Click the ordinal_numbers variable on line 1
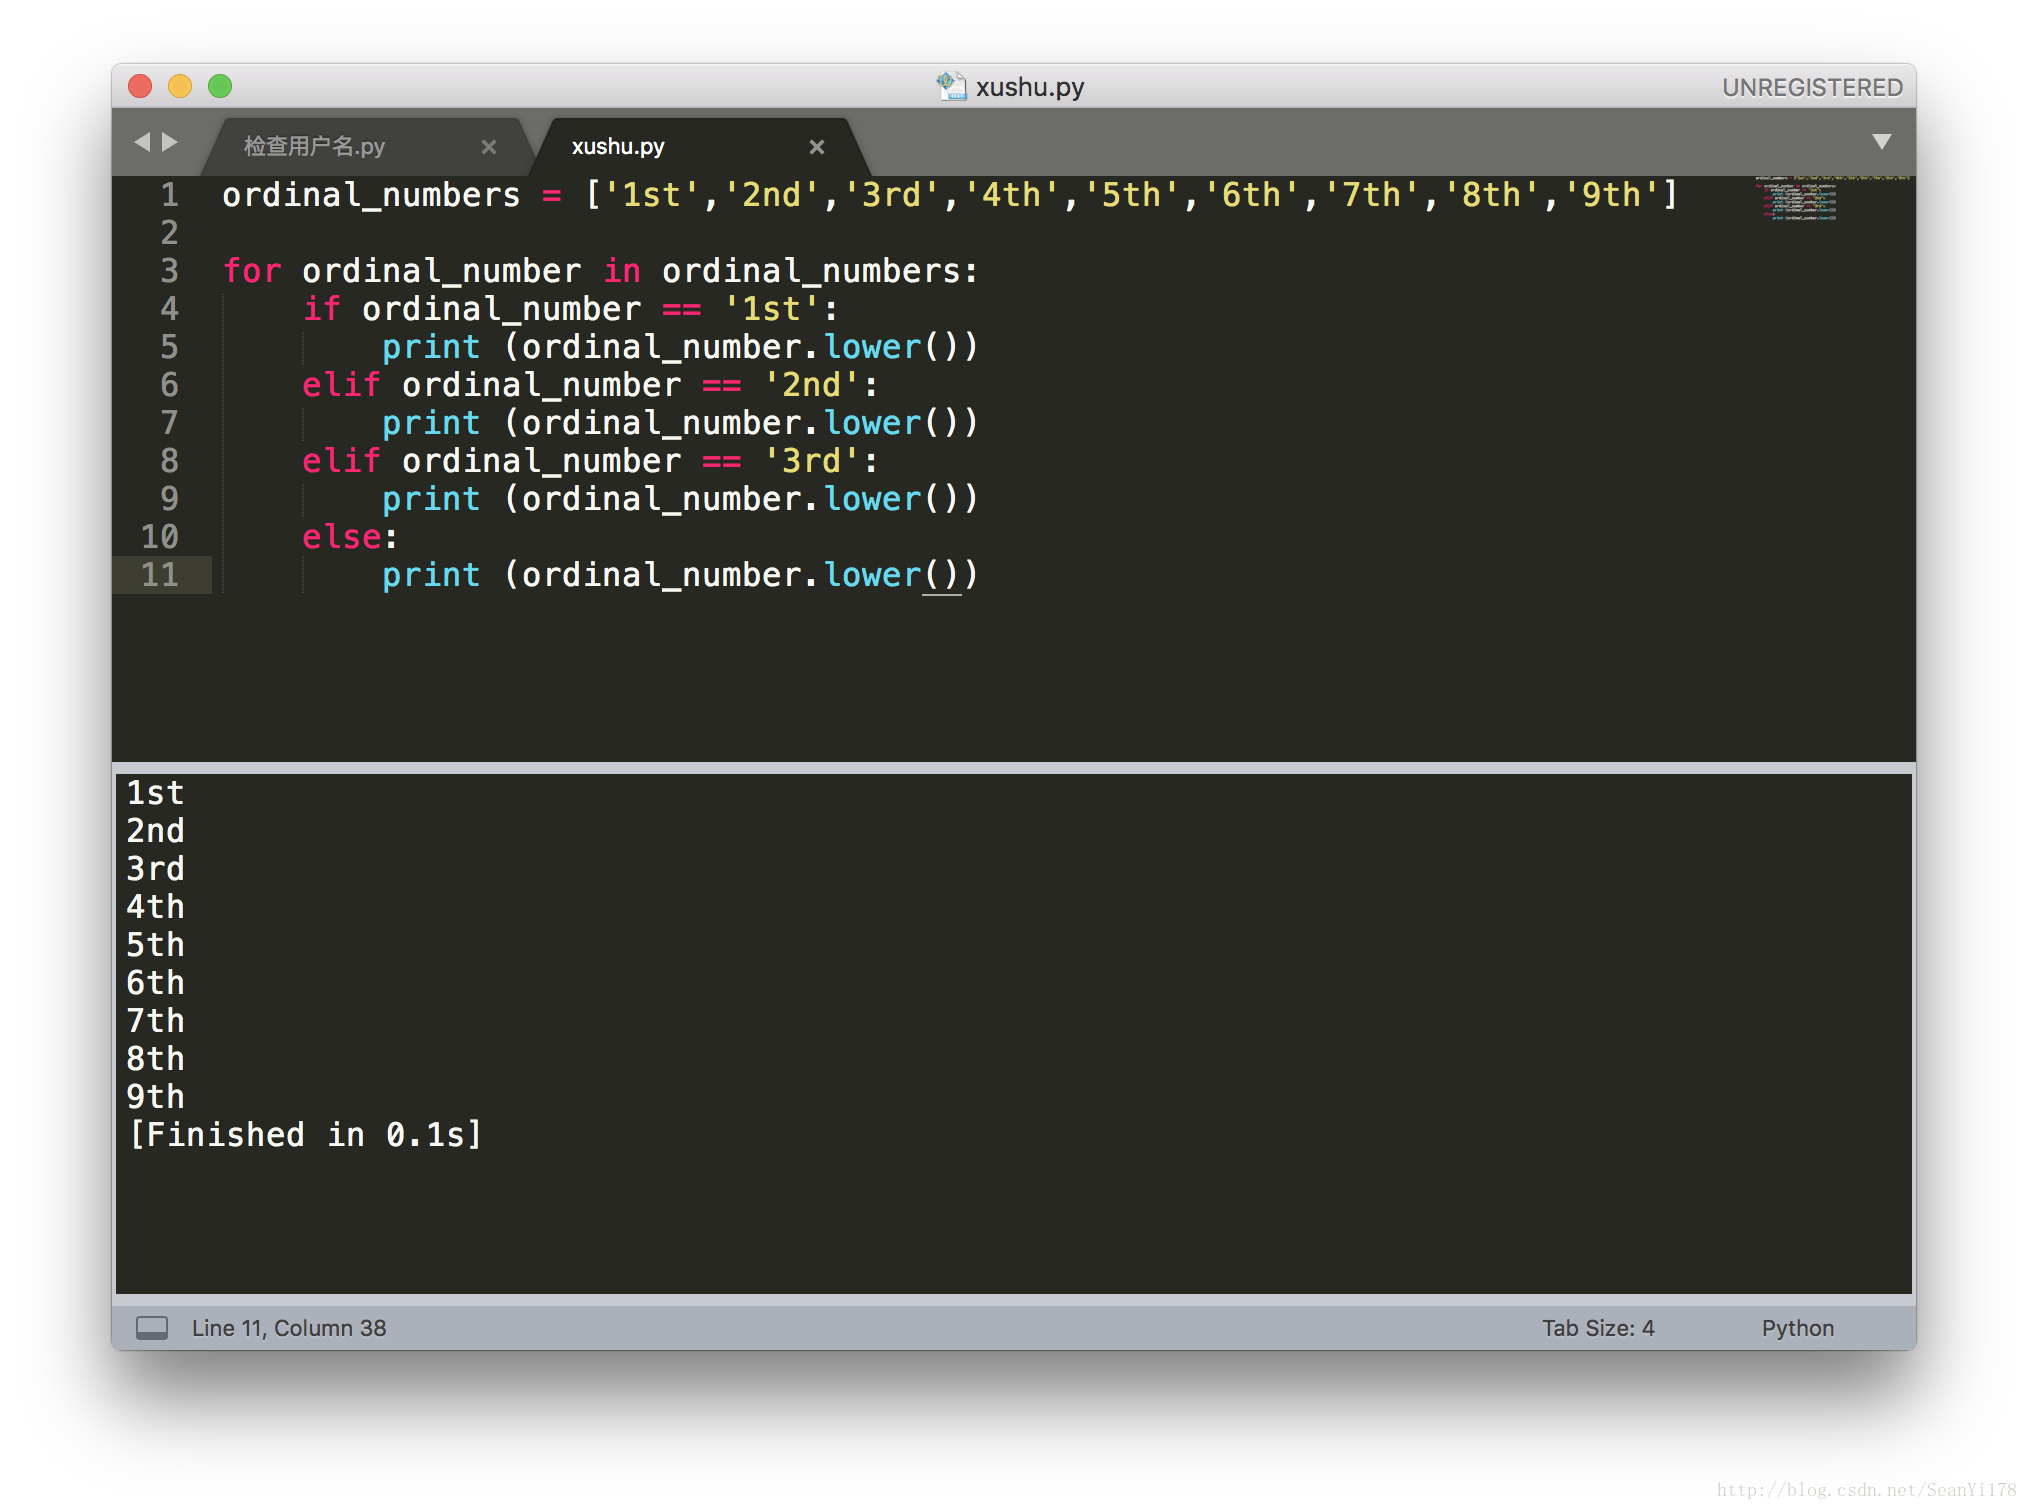Image resolution: width=2028 pixels, height=1510 pixels. click(371, 194)
